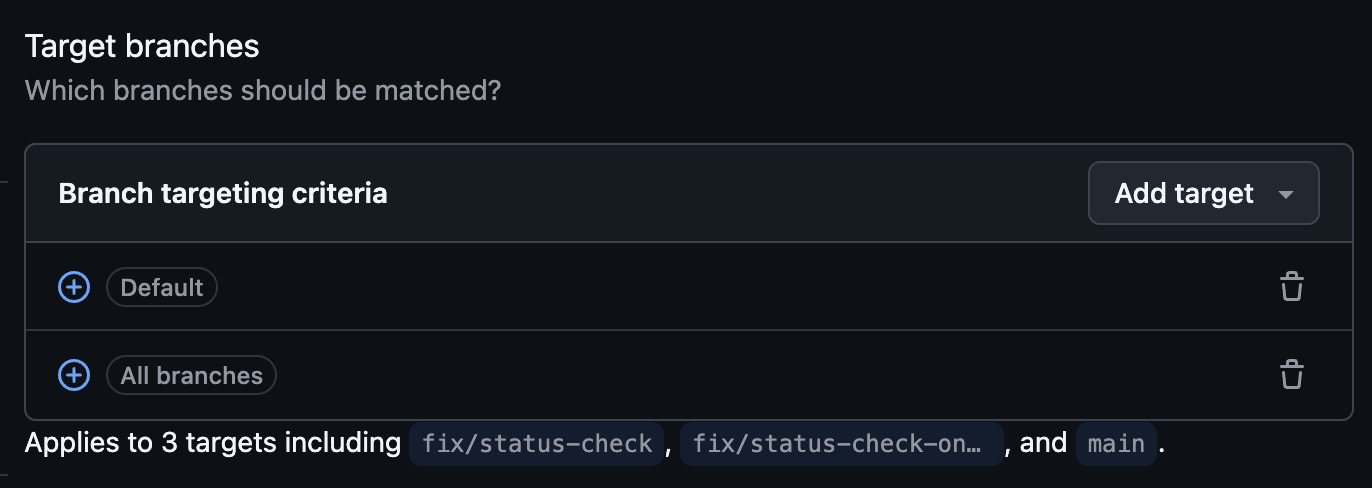1372x488 pixels.
Task: Click the caret arrow in Add target
Action: coord(1286,194)
